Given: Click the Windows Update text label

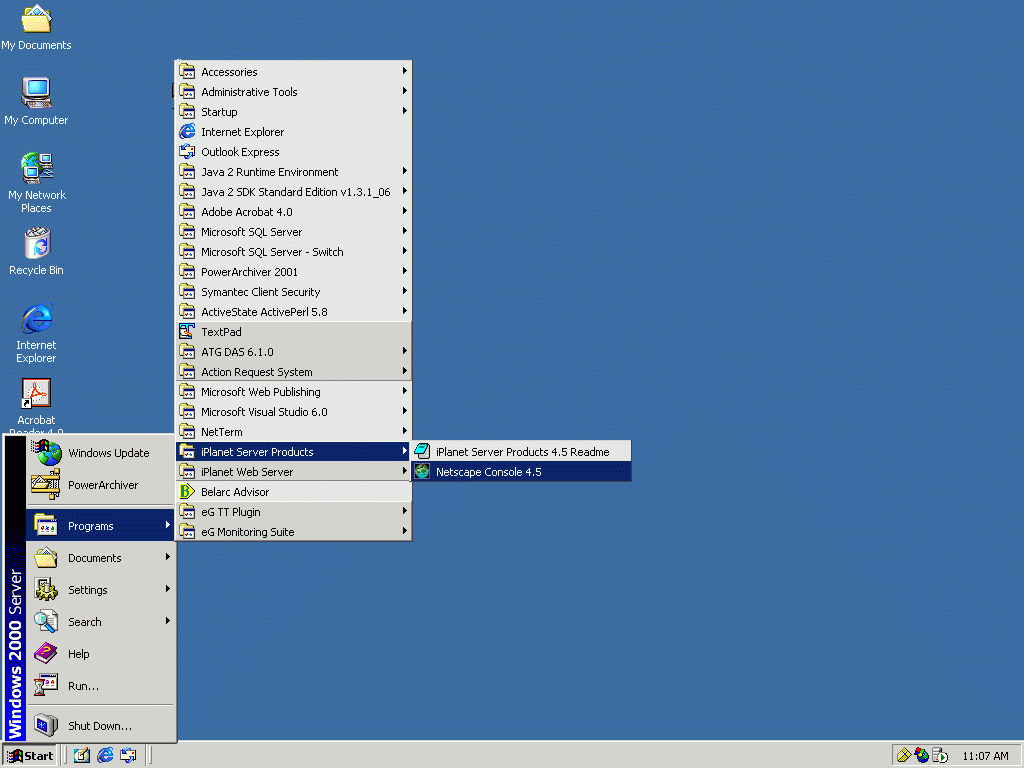Looking at the screenshot, I should point(108,453).
